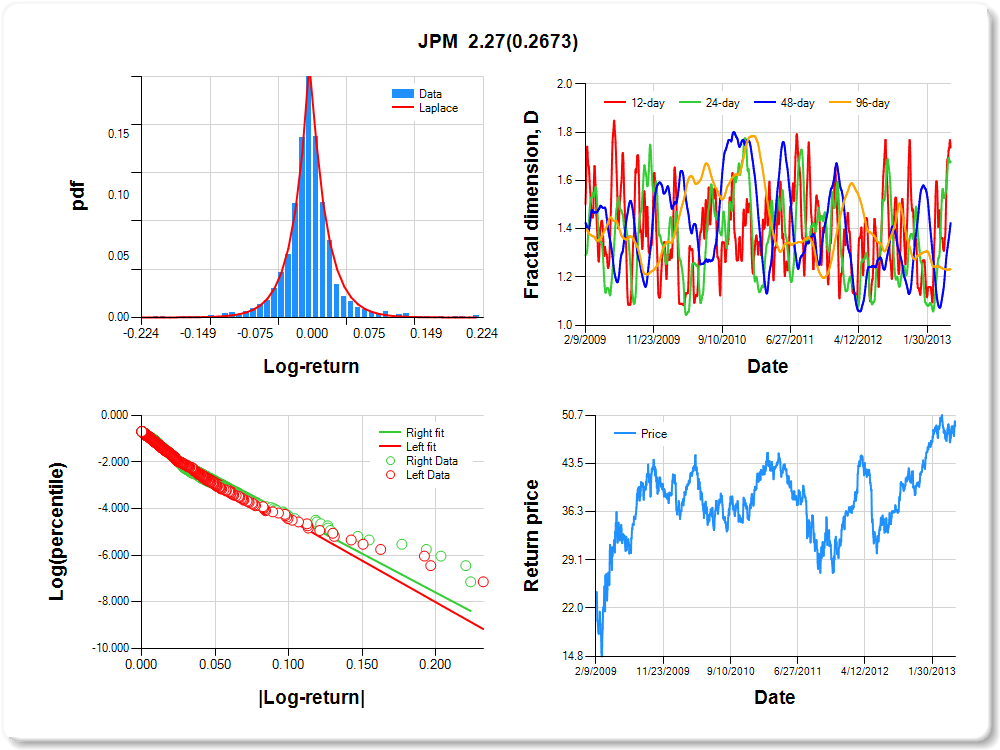Click 9/10/2010 date on price chart
Screen dimensions: 1000x750
click(x=730, y=671)
